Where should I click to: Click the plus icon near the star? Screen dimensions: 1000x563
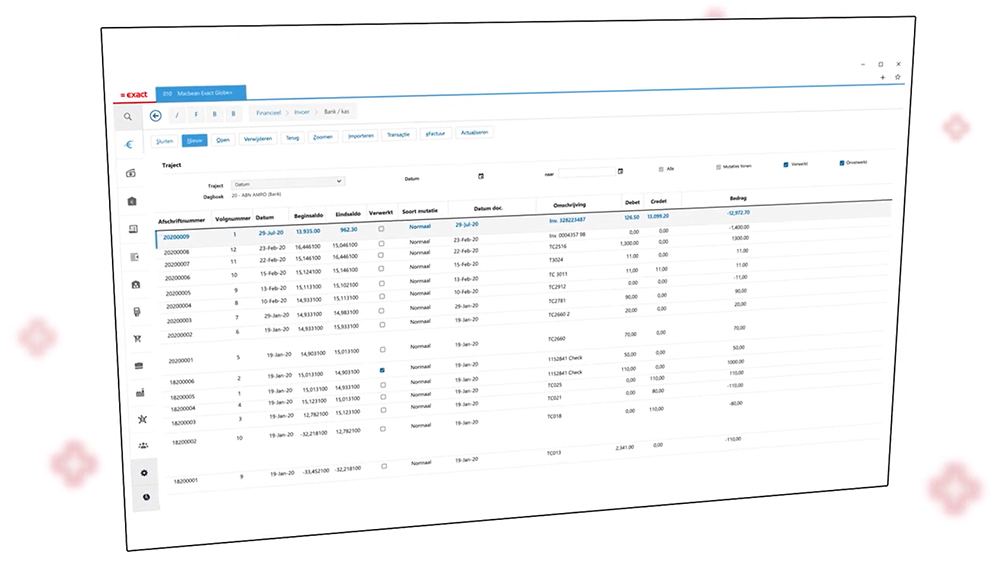click(882, 77)
